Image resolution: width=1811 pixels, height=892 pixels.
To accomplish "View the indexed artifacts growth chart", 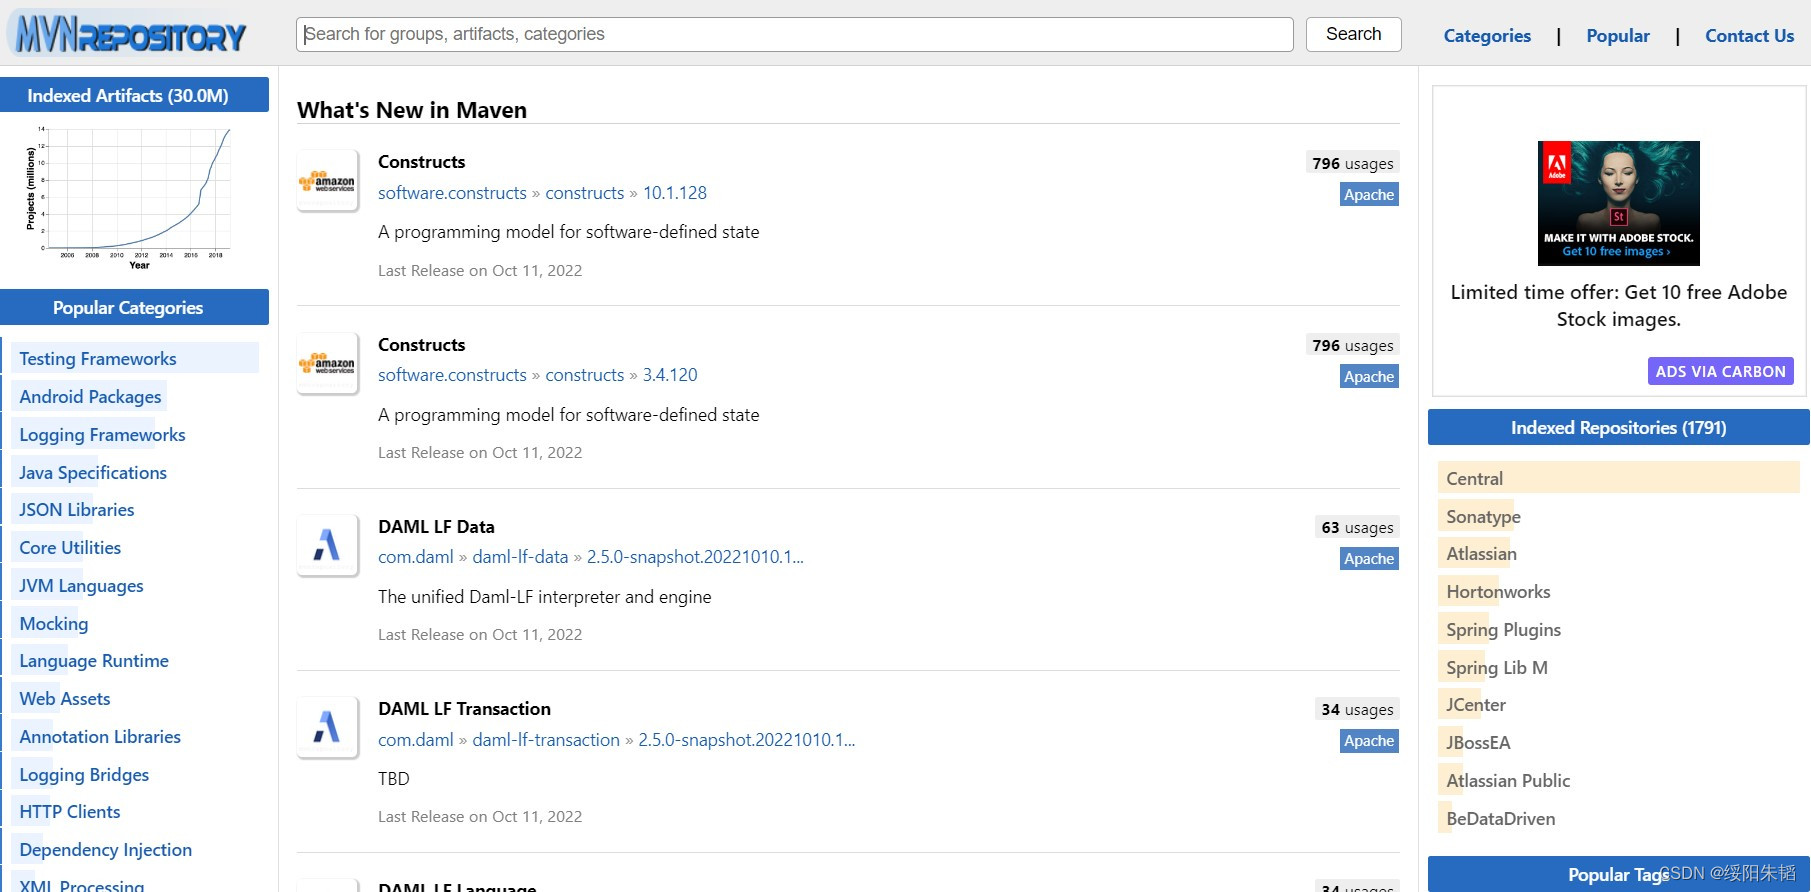I will click(x=130, y=197).
